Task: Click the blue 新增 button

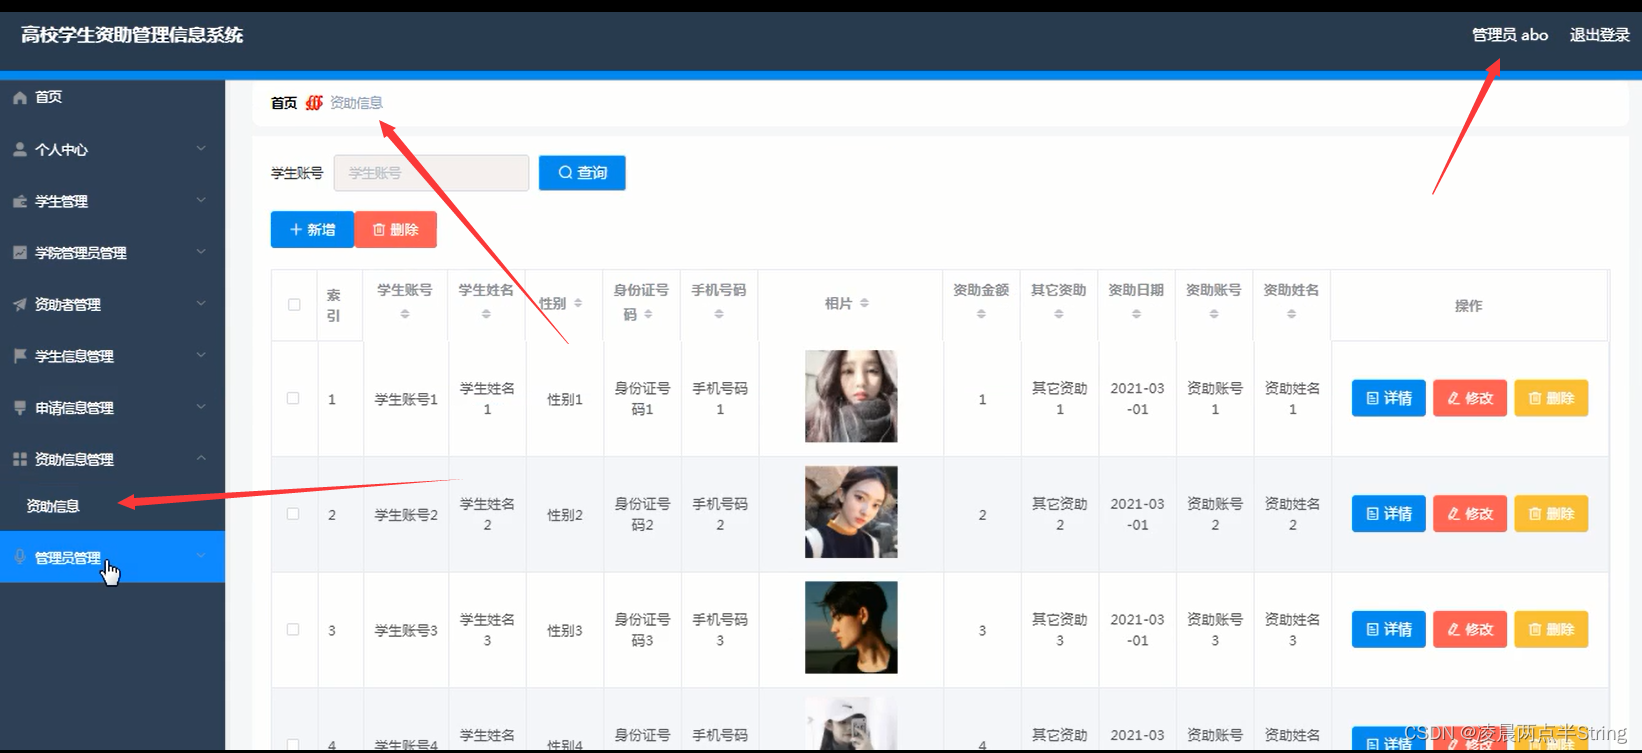Action: 312,230
